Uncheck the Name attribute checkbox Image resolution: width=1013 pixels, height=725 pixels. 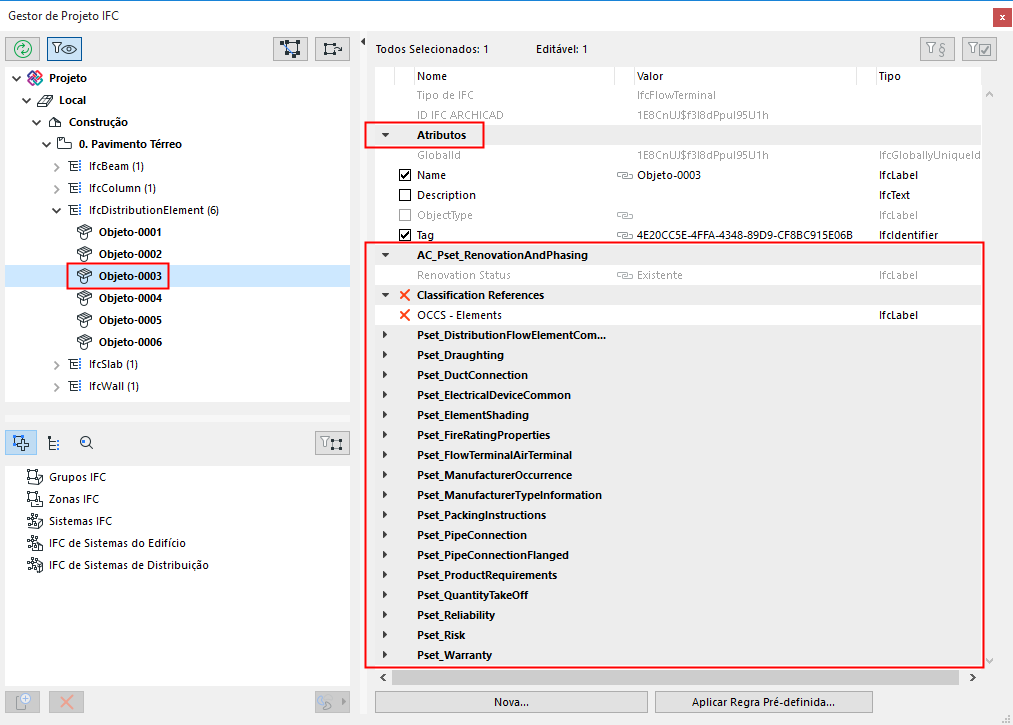tap(405, 175)
